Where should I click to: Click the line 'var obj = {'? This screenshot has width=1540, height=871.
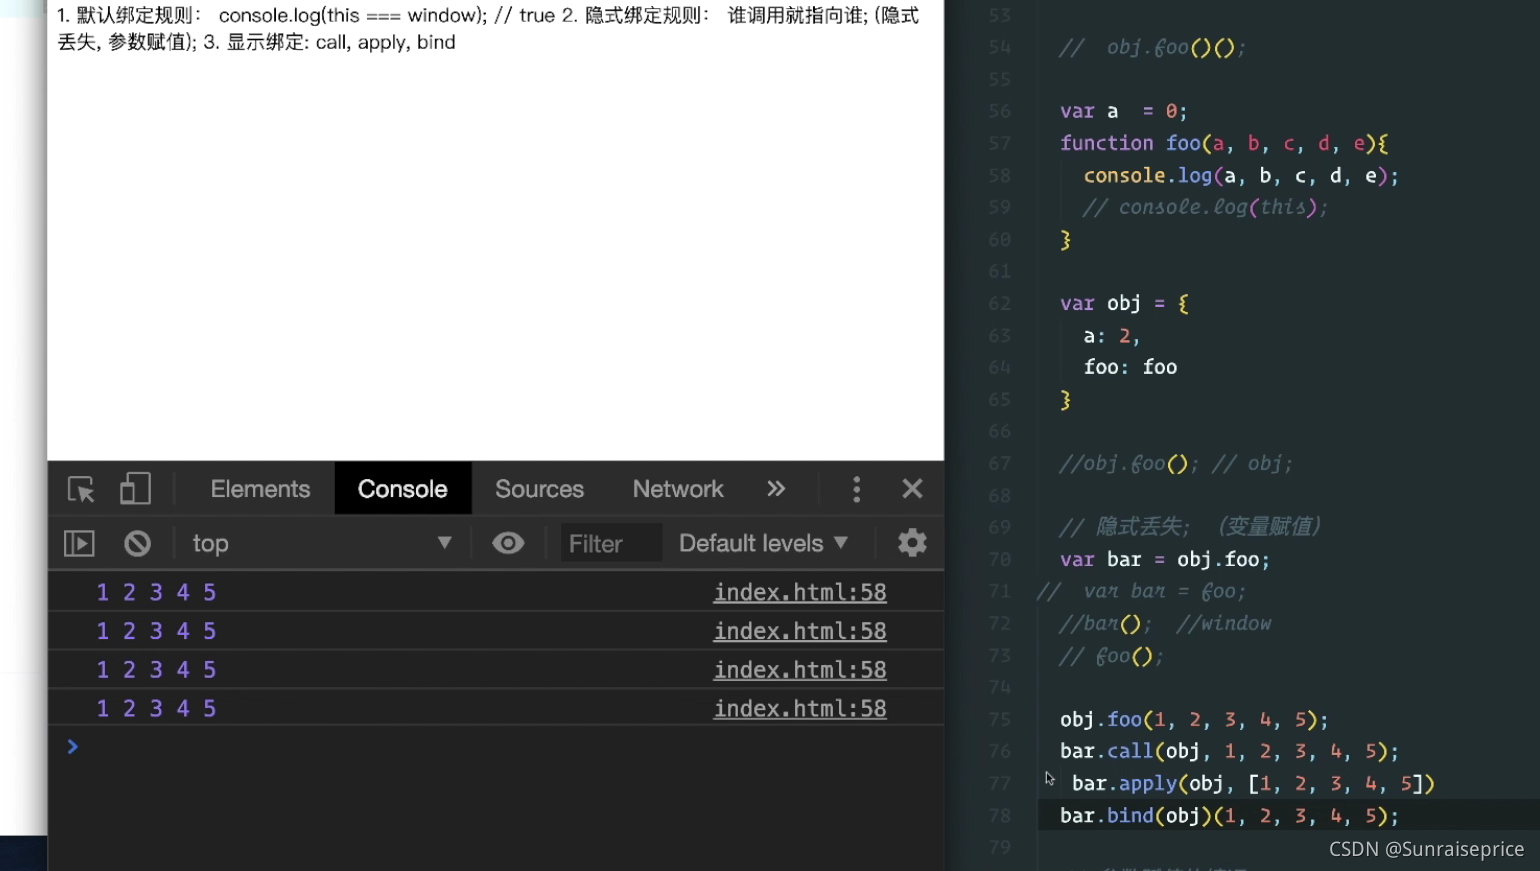pyautogui.click(x=1124, y=303)
